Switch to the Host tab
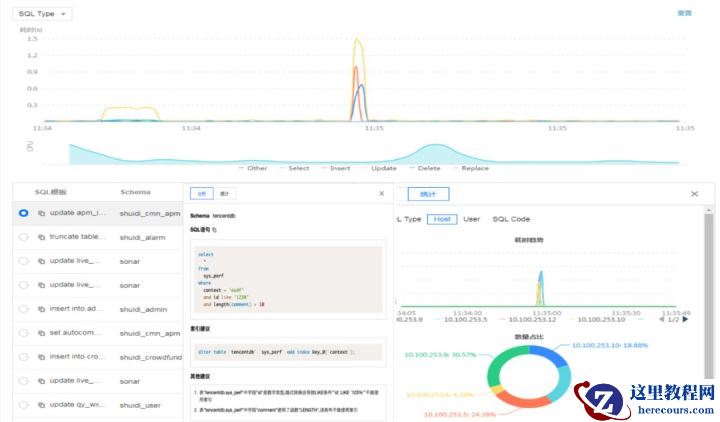 coord(442,219)
